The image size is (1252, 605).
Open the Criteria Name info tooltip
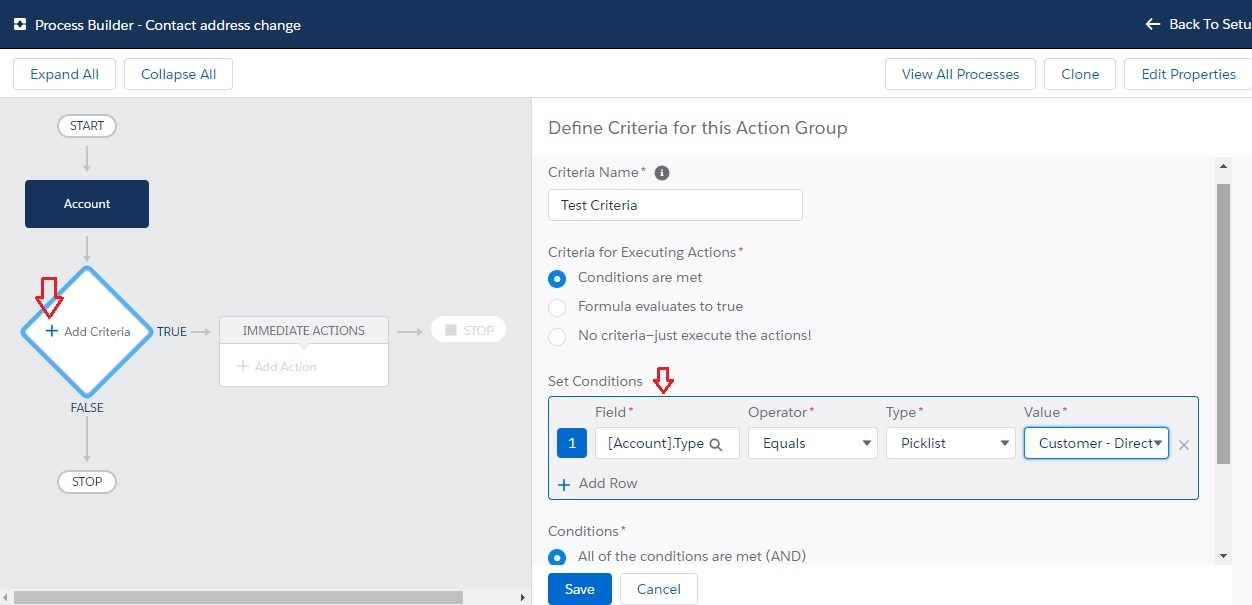point(661,172)
